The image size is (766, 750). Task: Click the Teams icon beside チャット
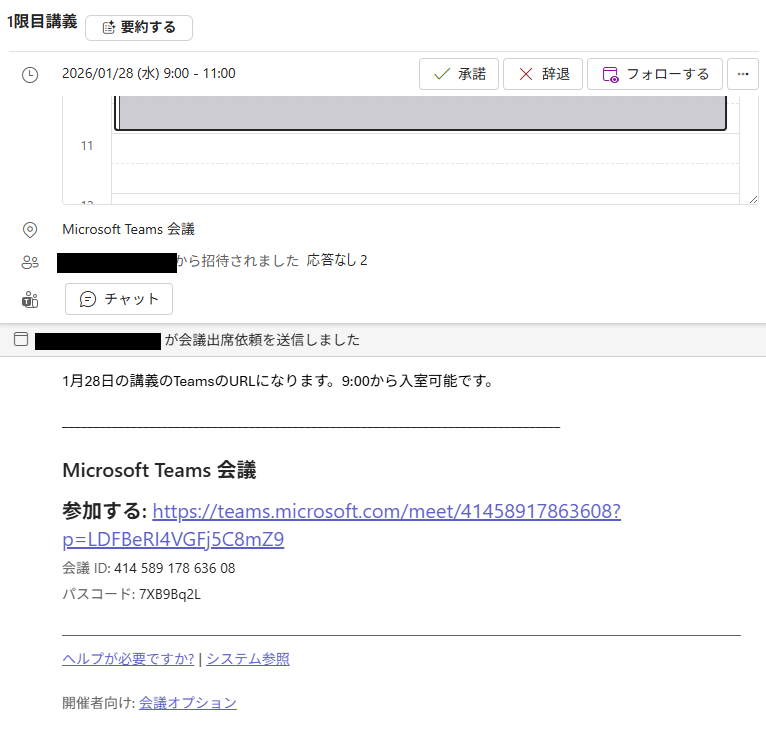coord(30,299)
